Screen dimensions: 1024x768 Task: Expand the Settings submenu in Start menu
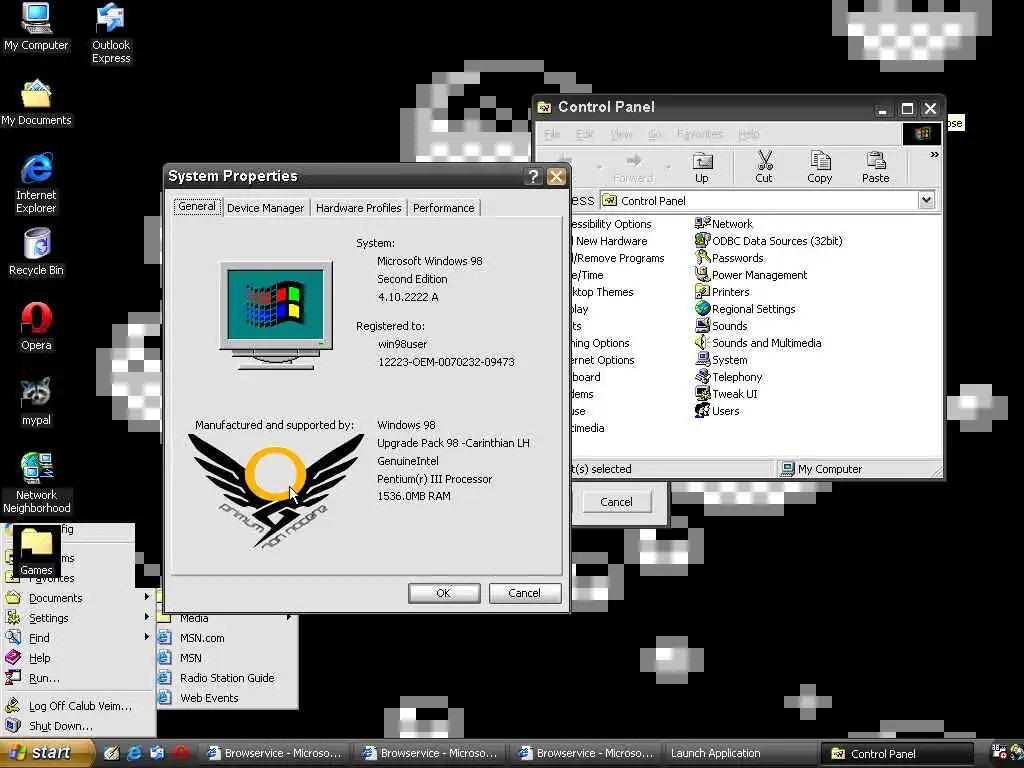pyautogui.click(x=77, y=618)
